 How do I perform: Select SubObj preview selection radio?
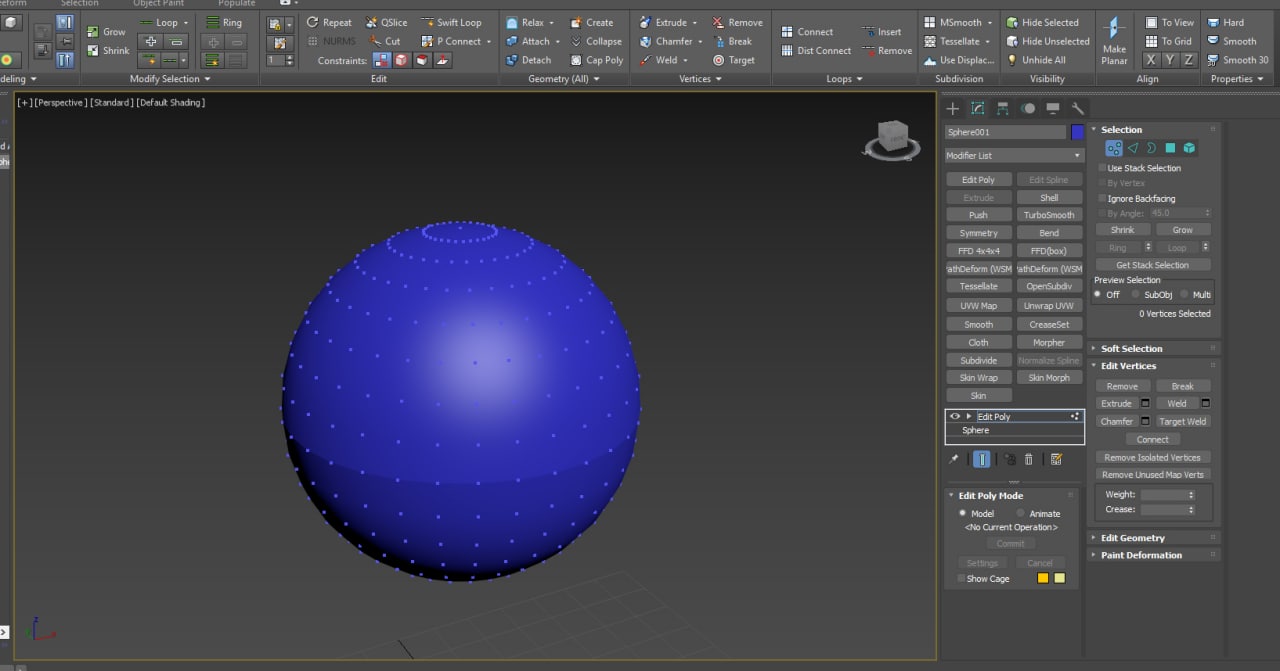point(1136,294)
